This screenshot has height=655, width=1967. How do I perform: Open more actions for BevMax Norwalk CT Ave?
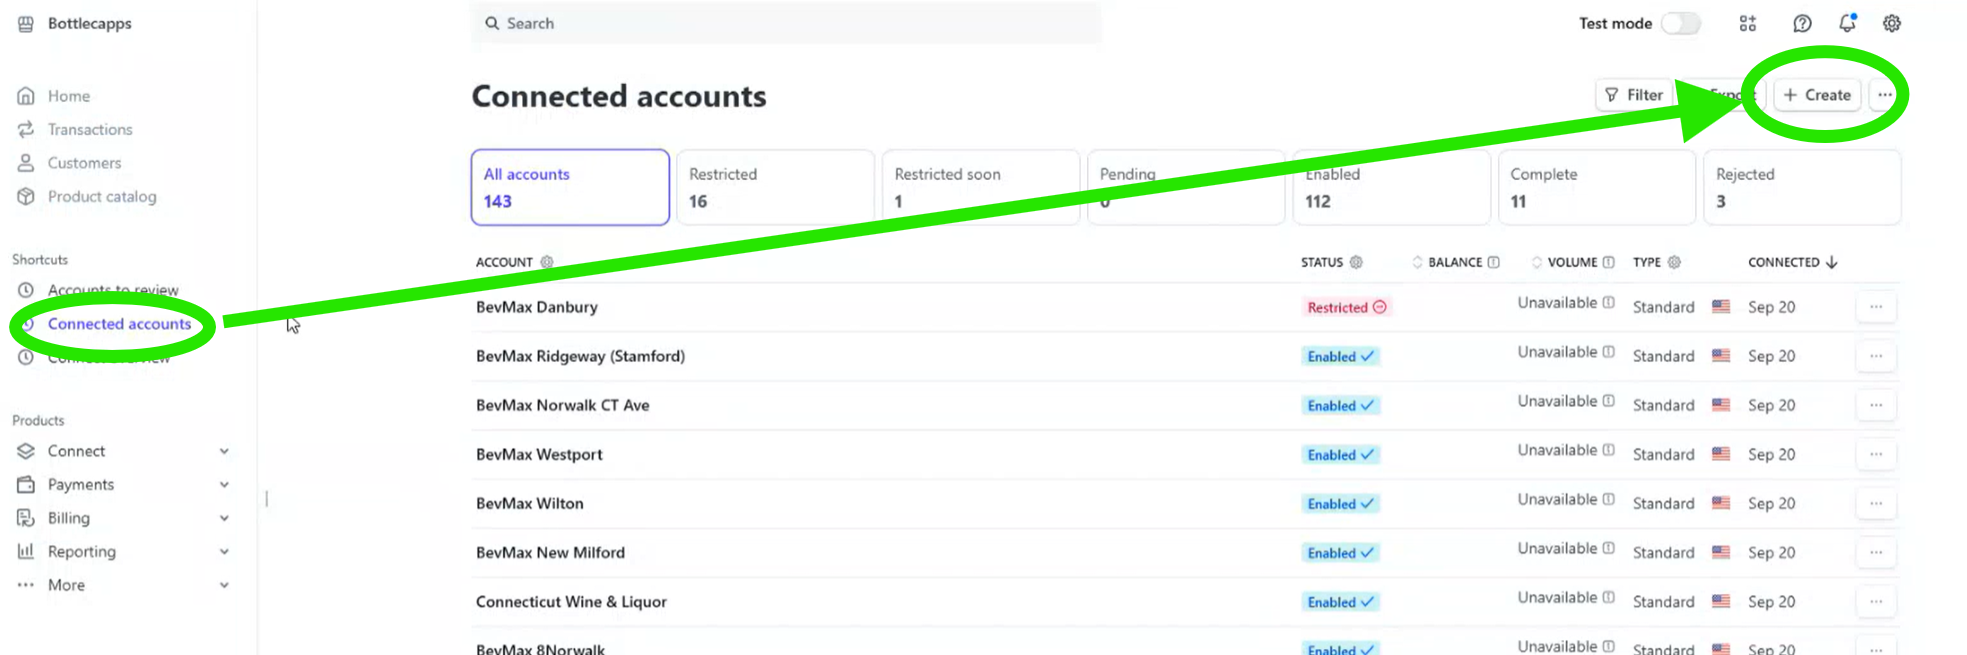1876,405
